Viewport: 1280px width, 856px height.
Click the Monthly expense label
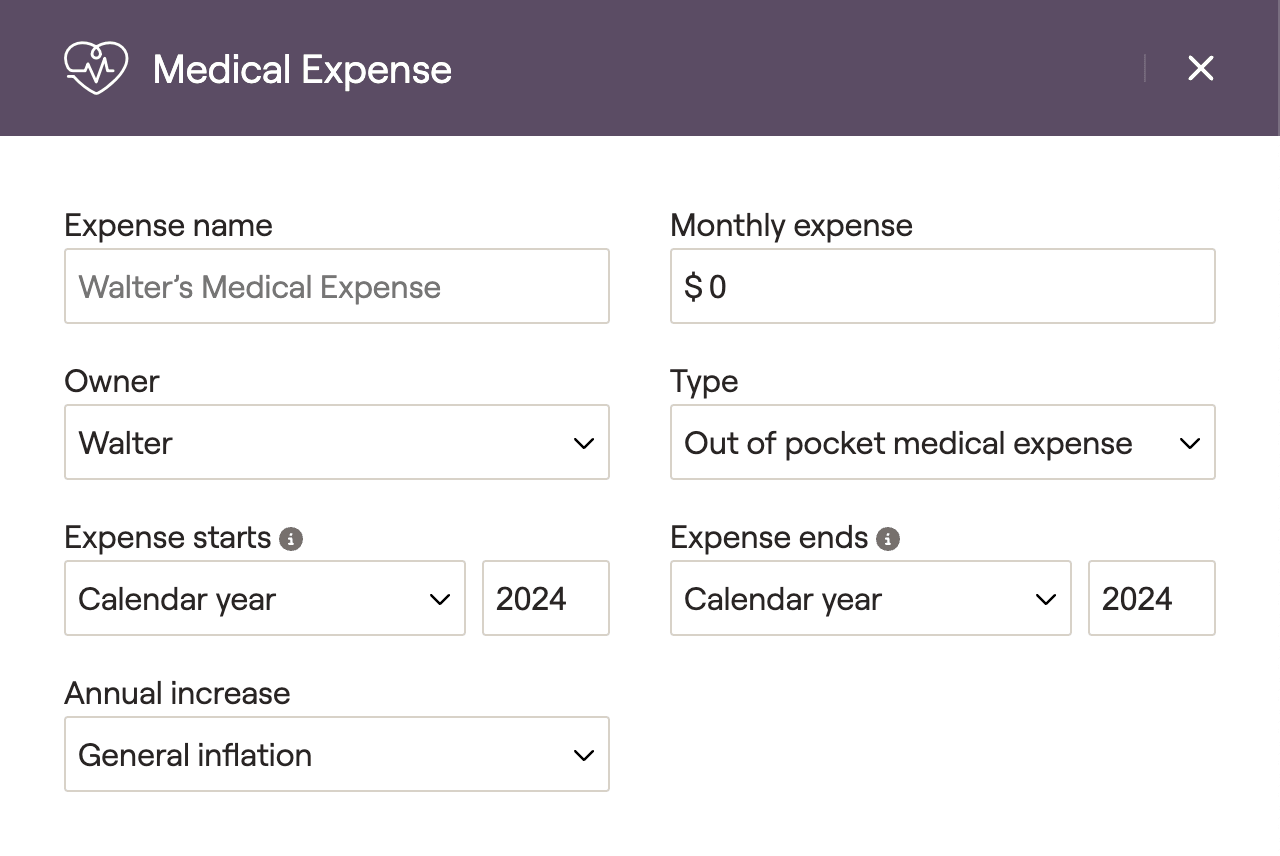pos(791,225)
